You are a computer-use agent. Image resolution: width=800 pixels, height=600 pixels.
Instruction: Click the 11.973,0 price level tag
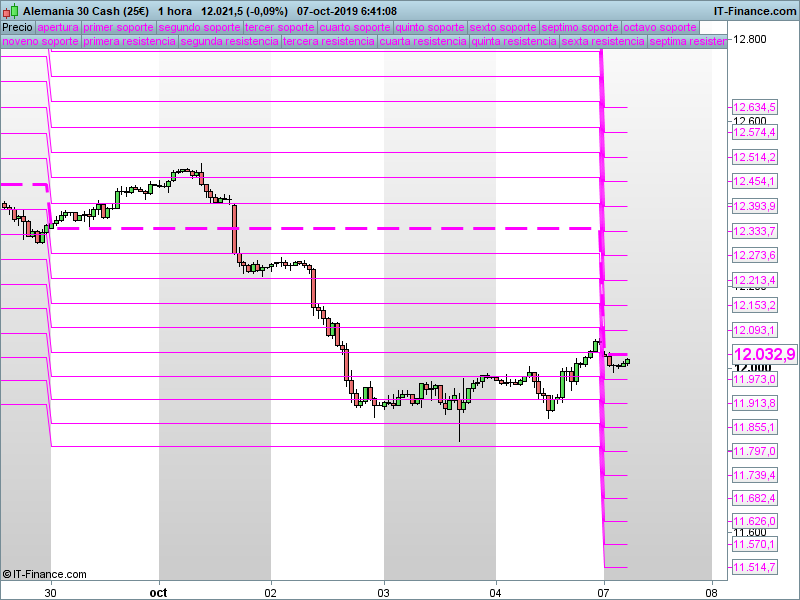click(x=755, y=379)
